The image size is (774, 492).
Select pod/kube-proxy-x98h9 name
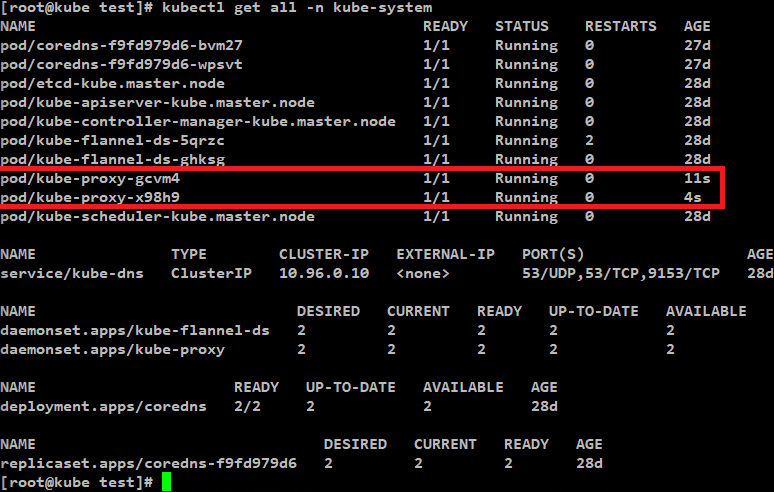(x=90, y=197)
